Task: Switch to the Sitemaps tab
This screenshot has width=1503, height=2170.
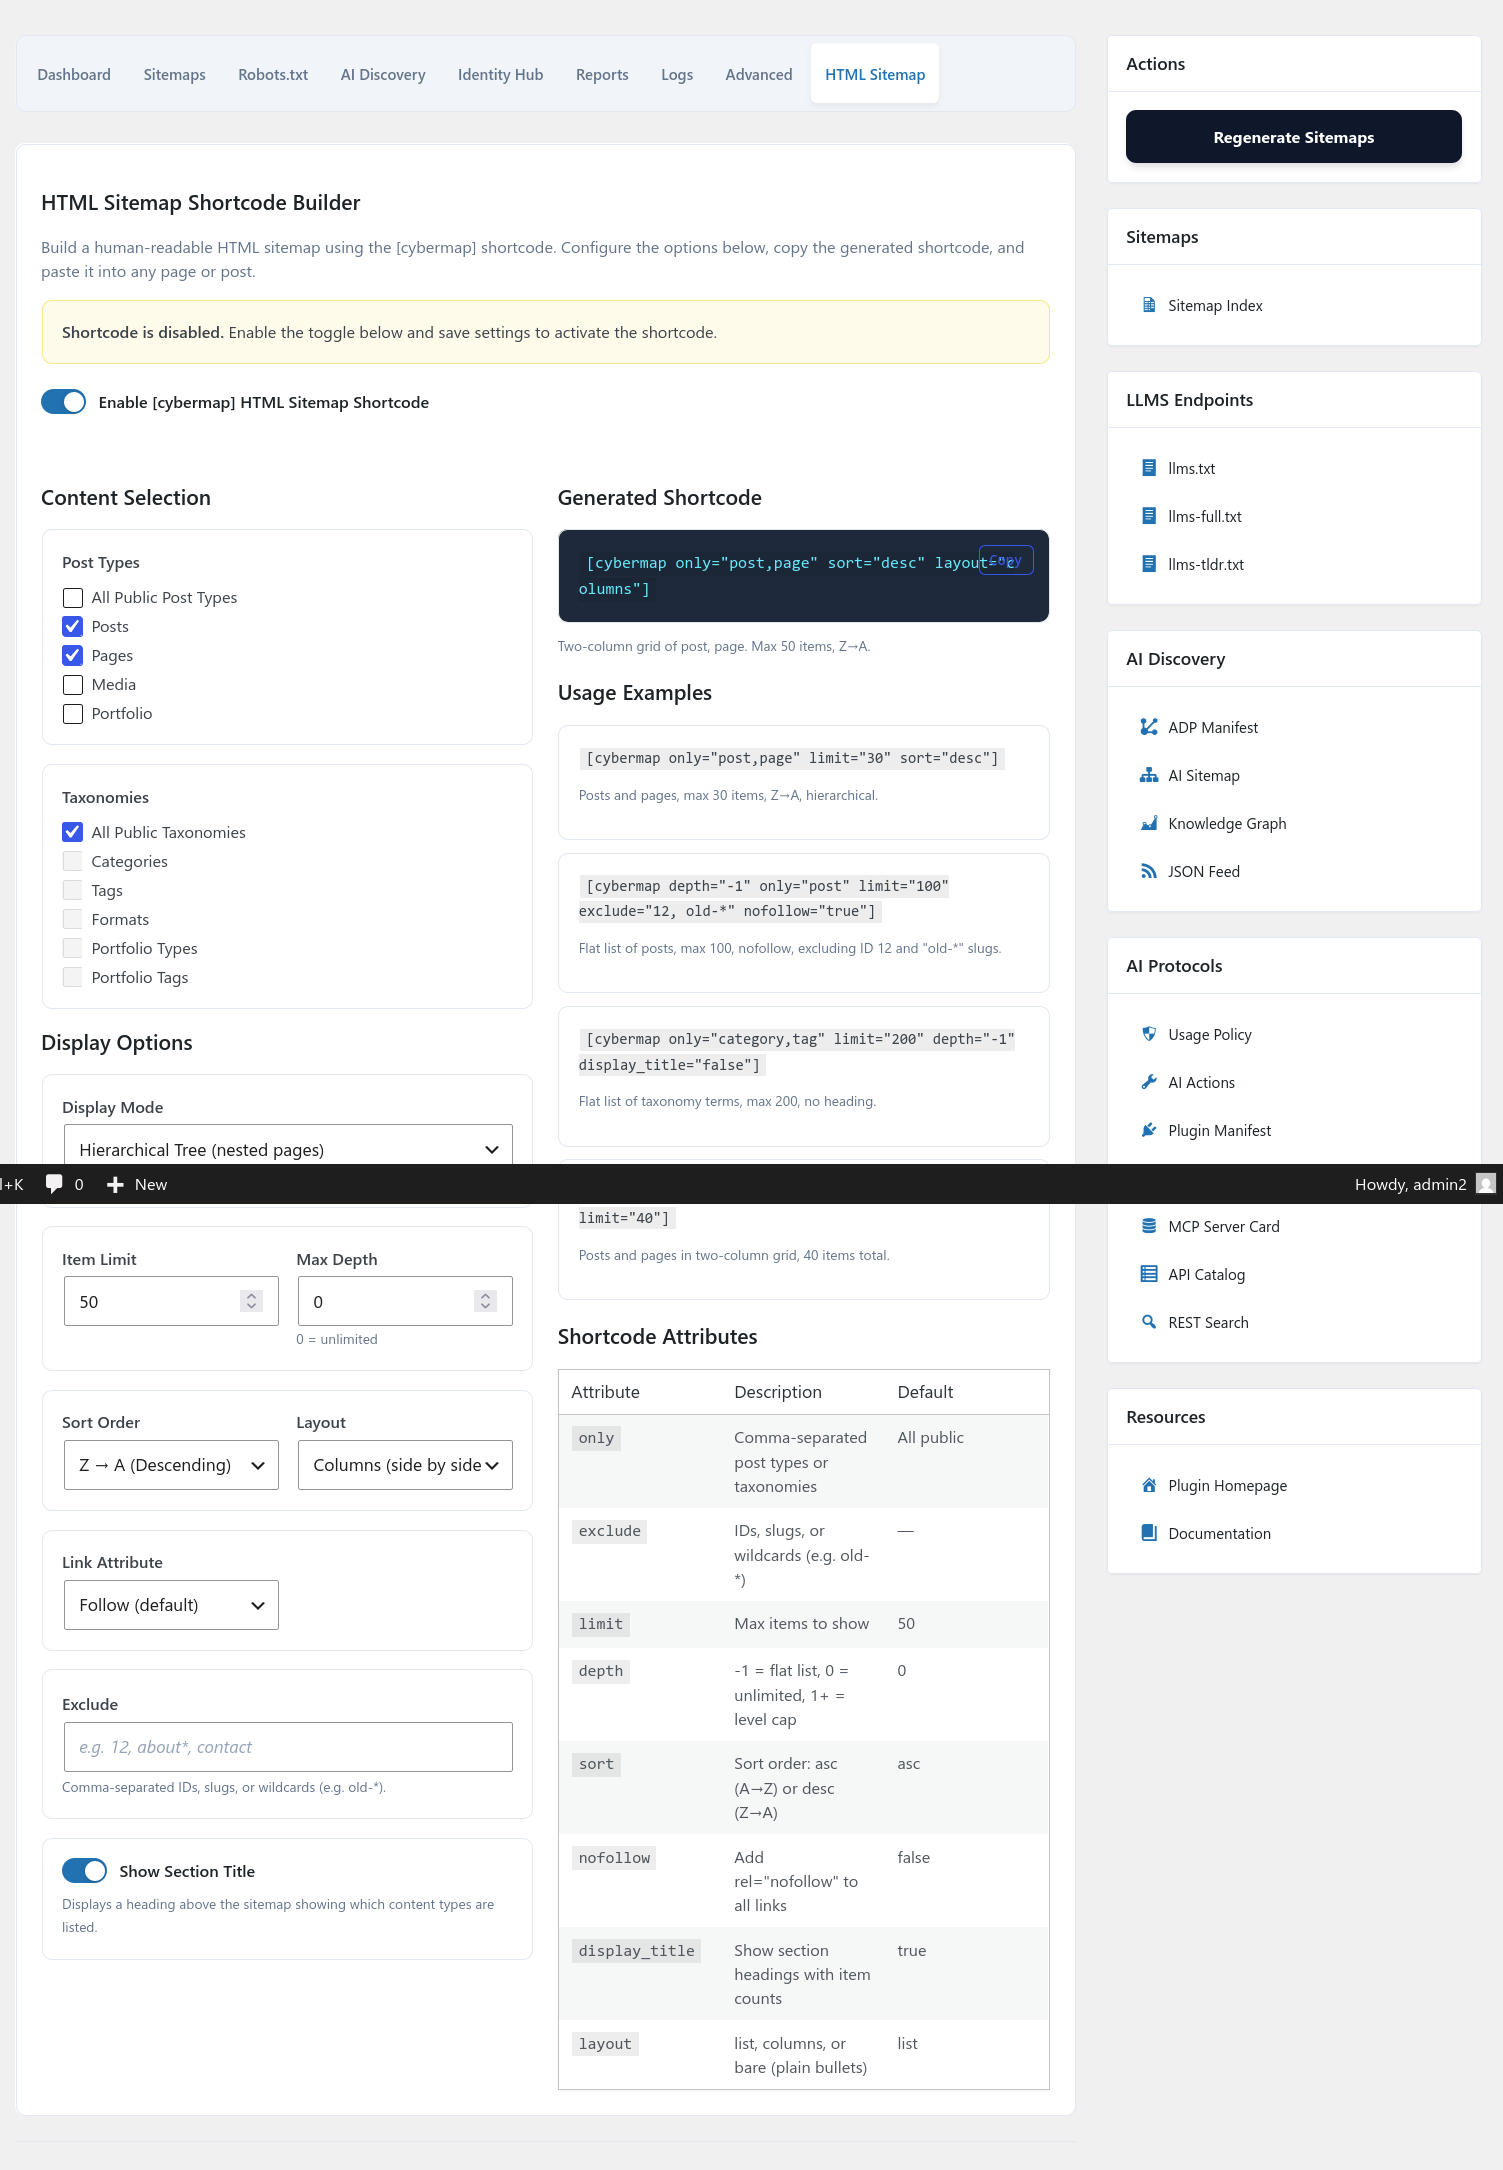Action: [x=174, y=75]
